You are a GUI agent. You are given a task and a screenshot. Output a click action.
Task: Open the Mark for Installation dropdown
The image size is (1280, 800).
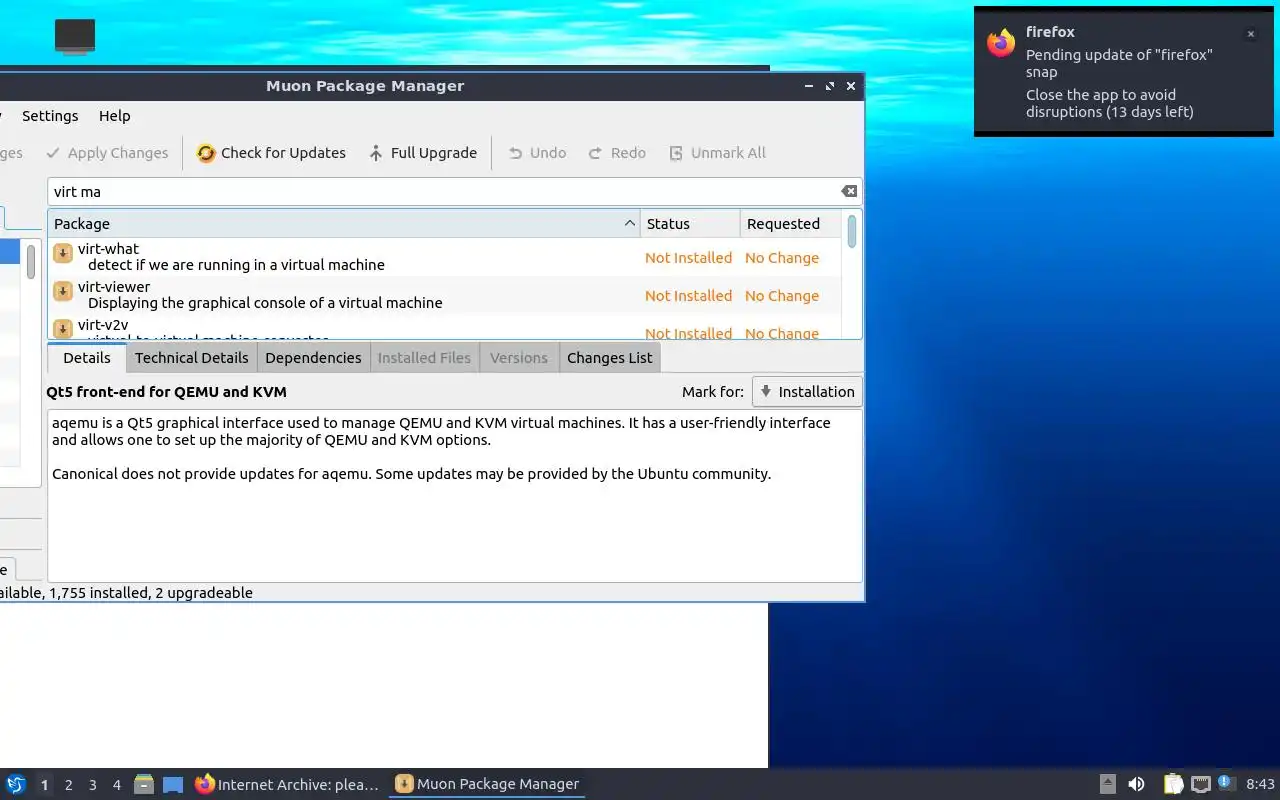807,392
